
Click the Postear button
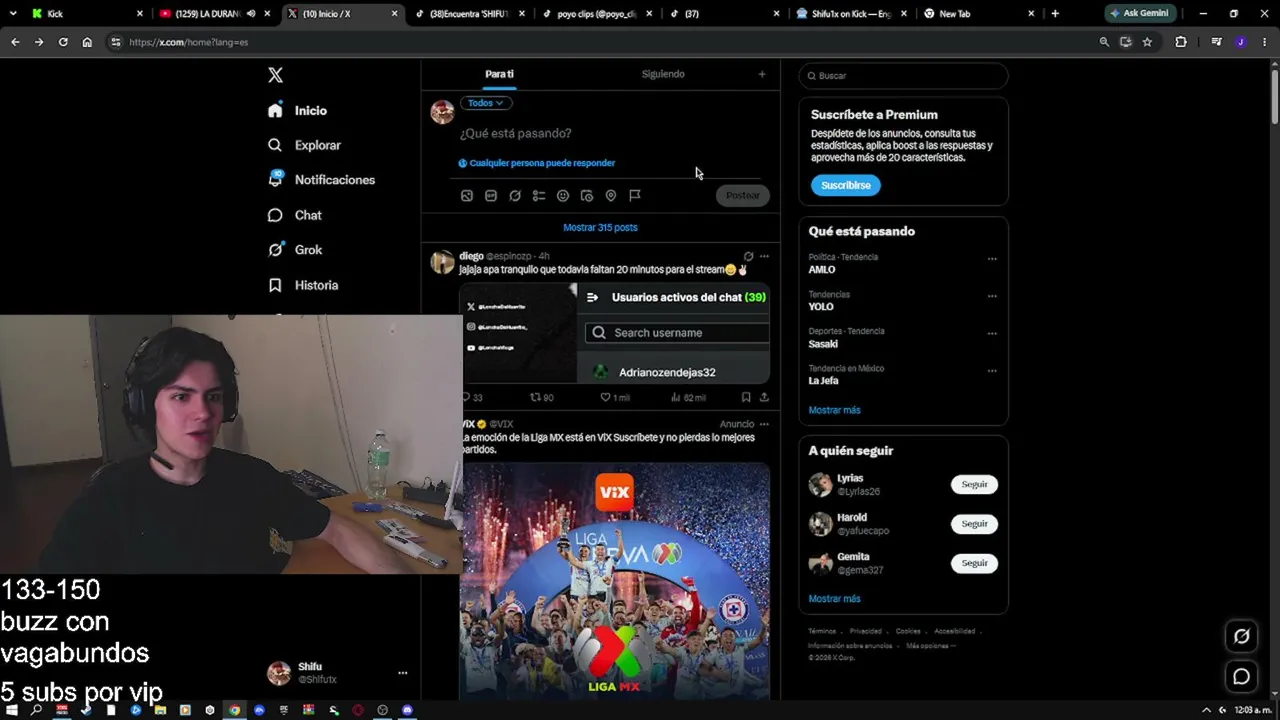[742, 196]
